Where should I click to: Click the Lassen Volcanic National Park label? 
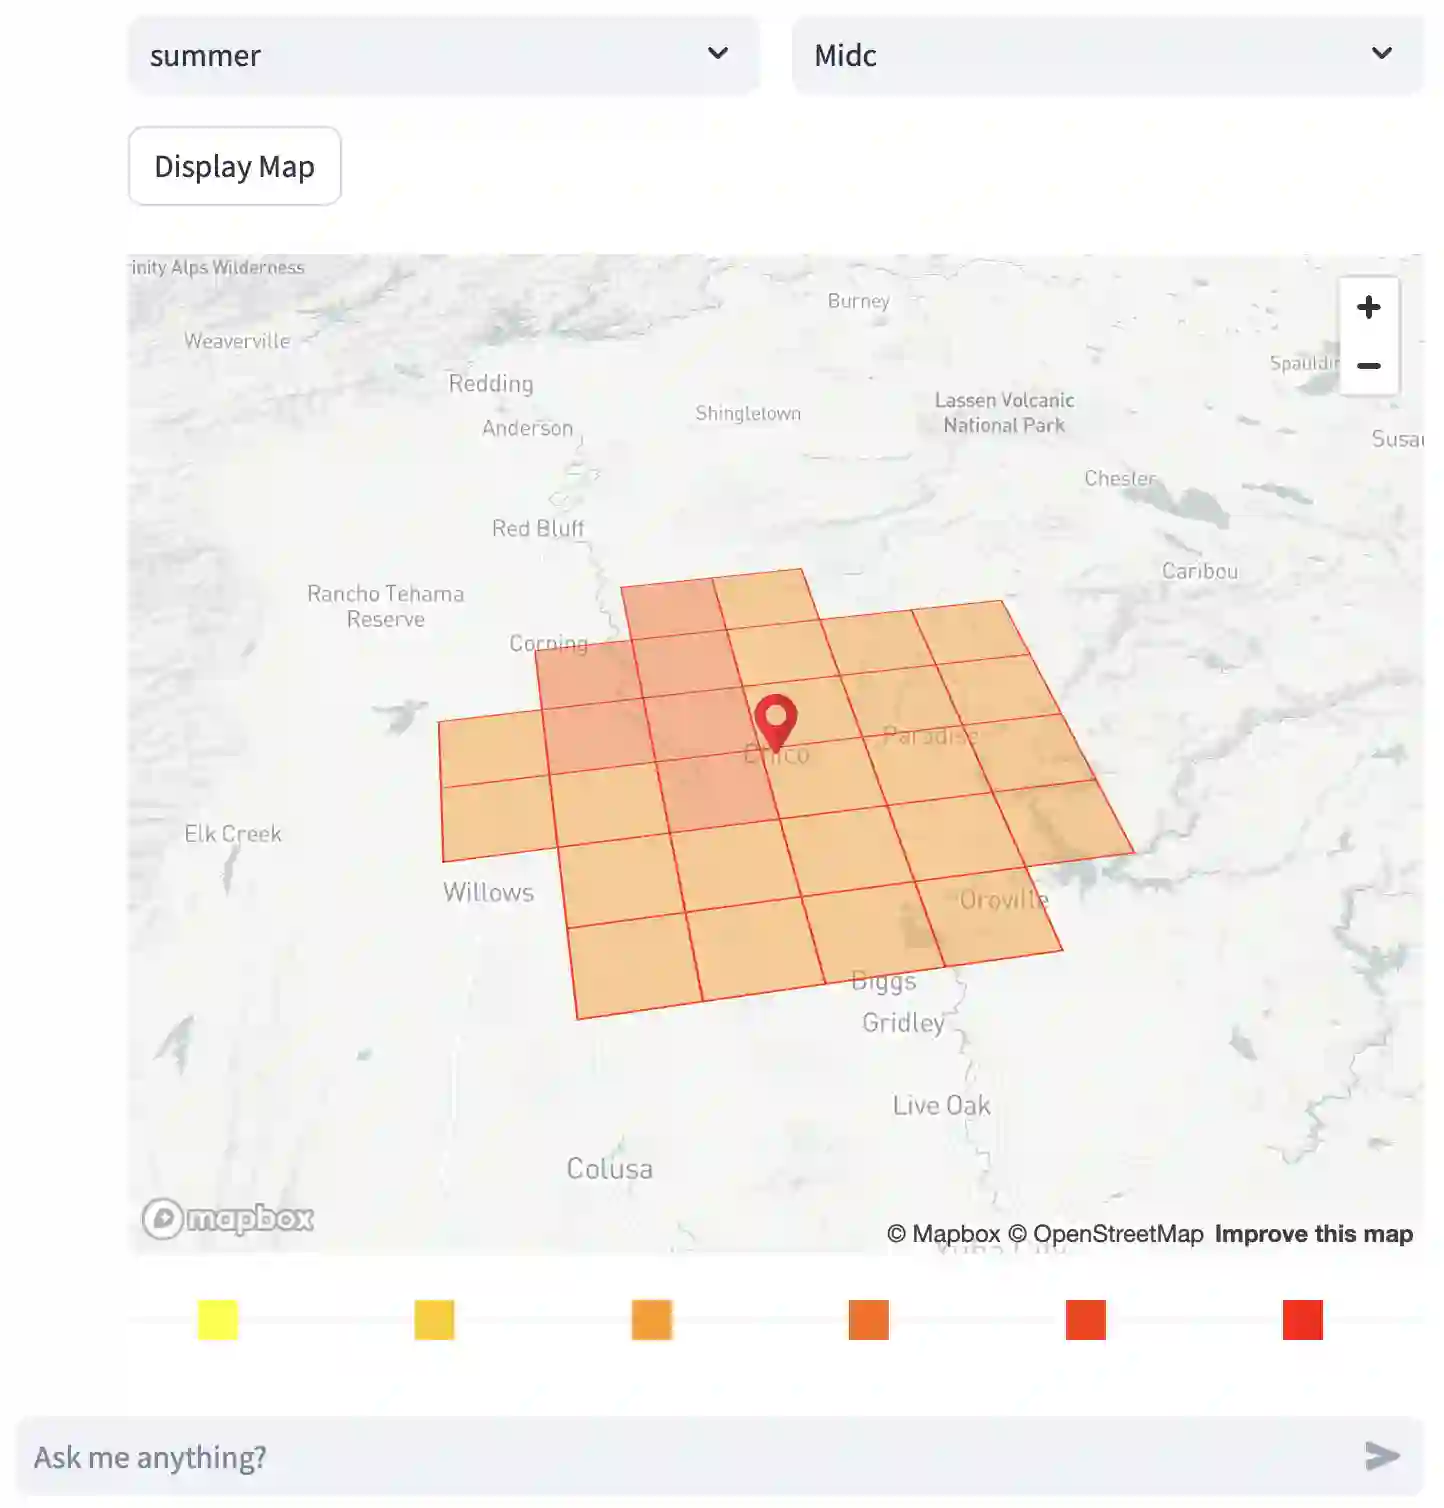(x=1005, y=413)
